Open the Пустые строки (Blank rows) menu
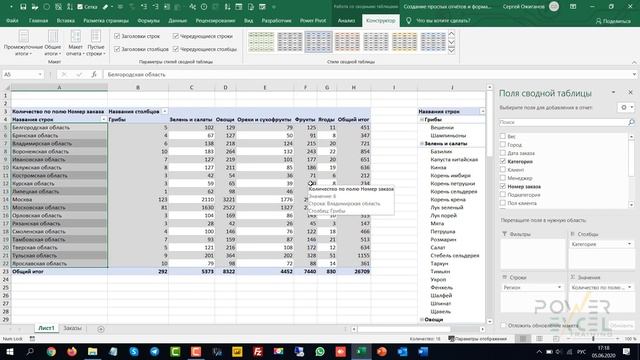 [x=96, y=43]
